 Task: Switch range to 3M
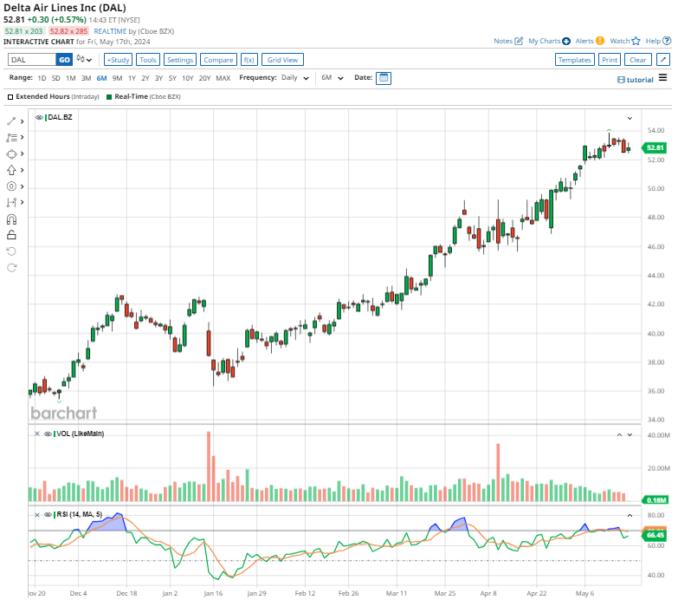coord(86,78)
